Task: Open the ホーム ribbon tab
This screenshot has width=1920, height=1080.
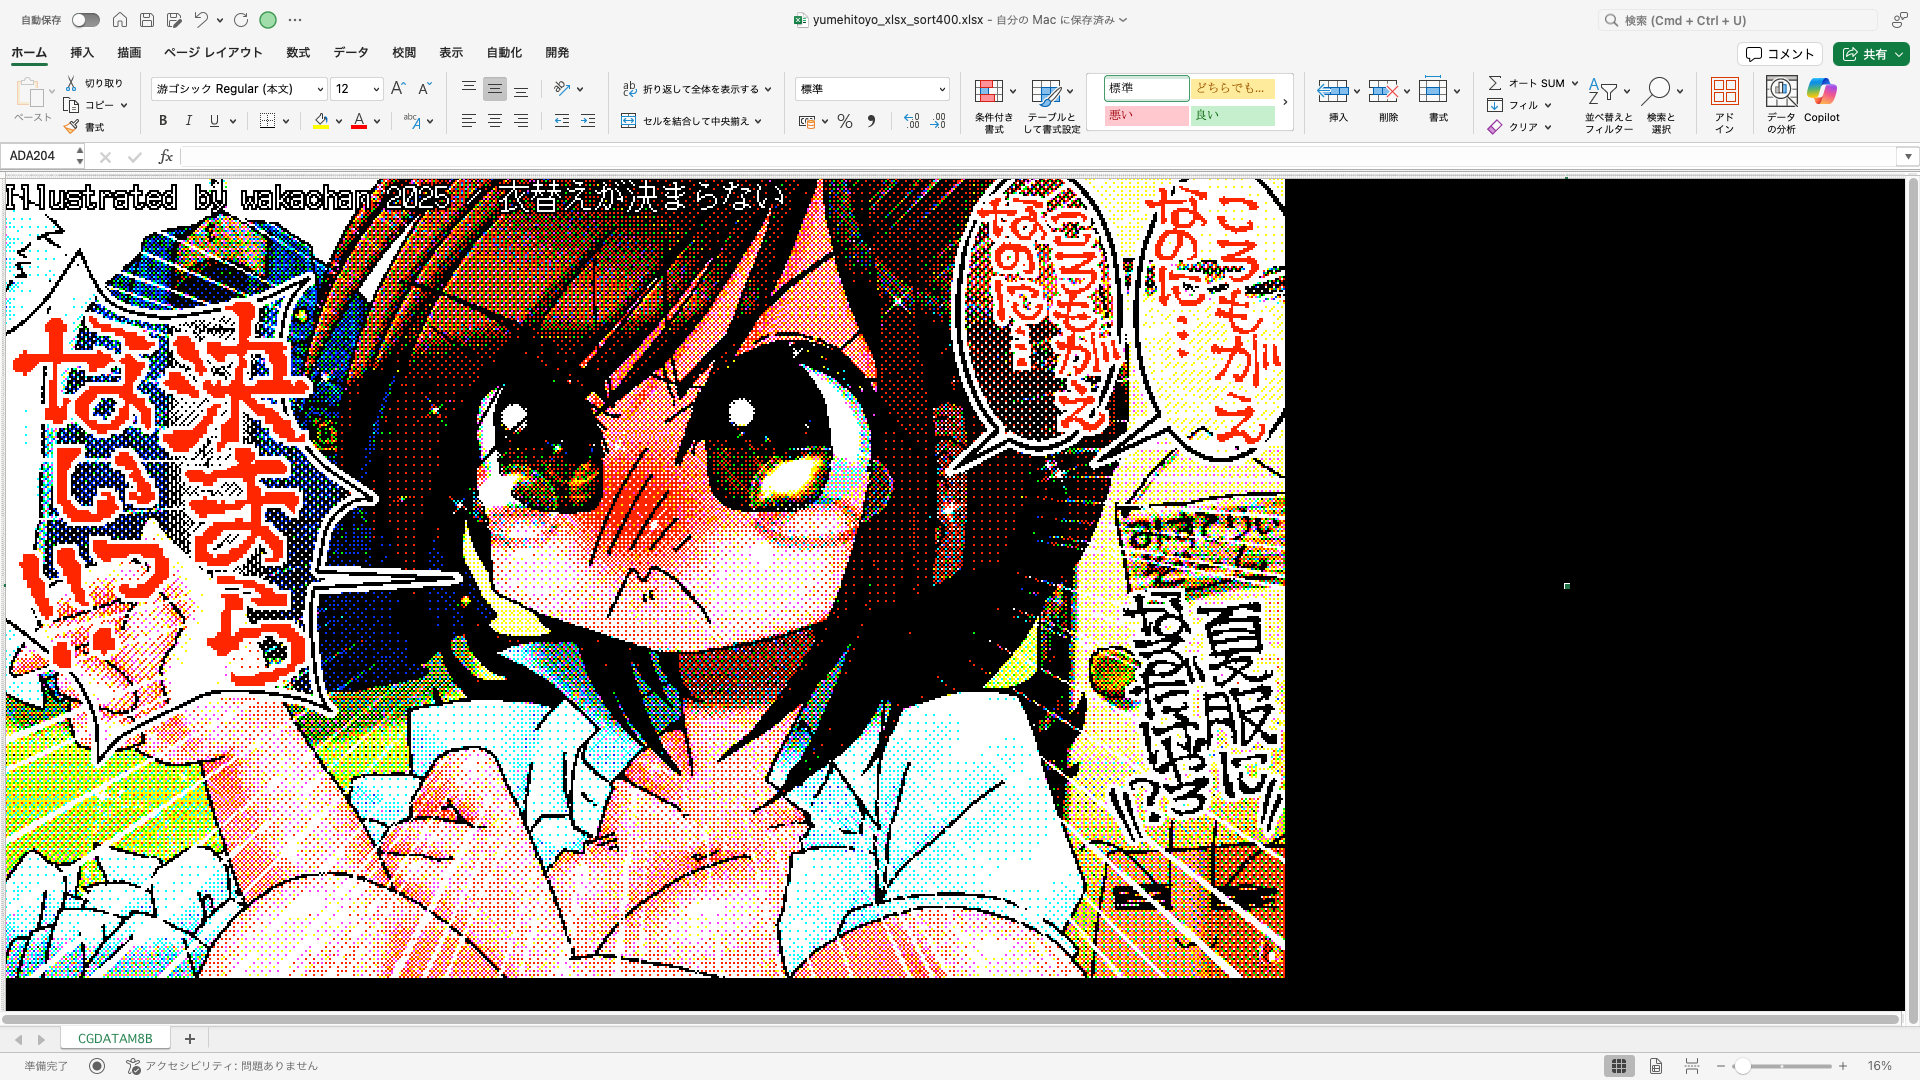Action: pos(29,53)
